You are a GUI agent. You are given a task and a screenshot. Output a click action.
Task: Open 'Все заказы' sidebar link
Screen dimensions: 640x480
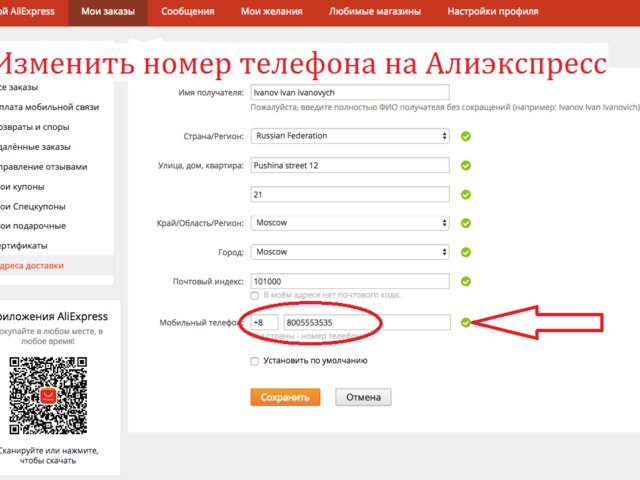tap(19, 87)
